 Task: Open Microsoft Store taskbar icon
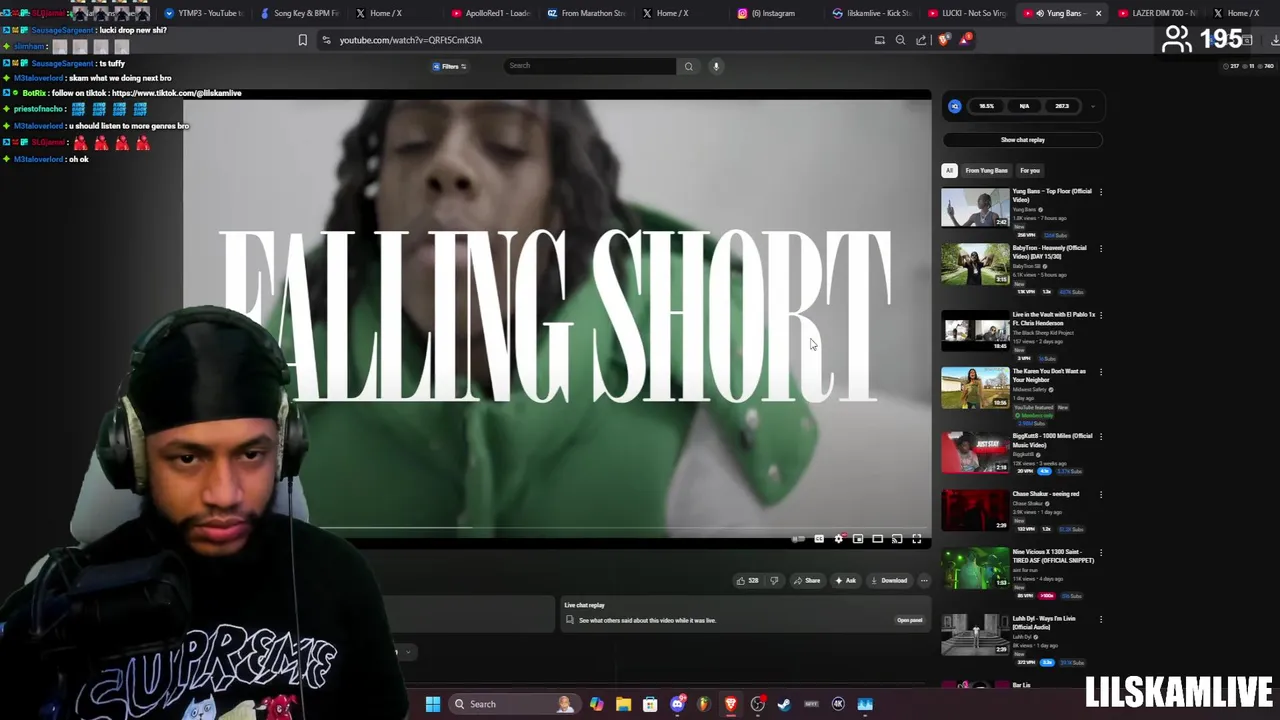tap(650, 704)
